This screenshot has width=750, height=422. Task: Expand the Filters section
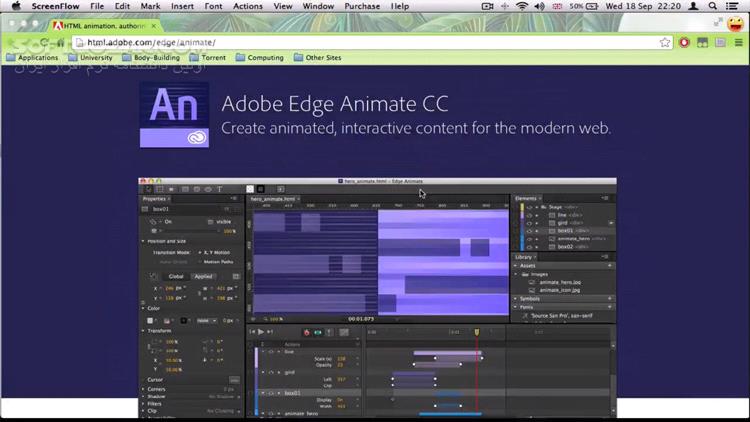point(143,403)
